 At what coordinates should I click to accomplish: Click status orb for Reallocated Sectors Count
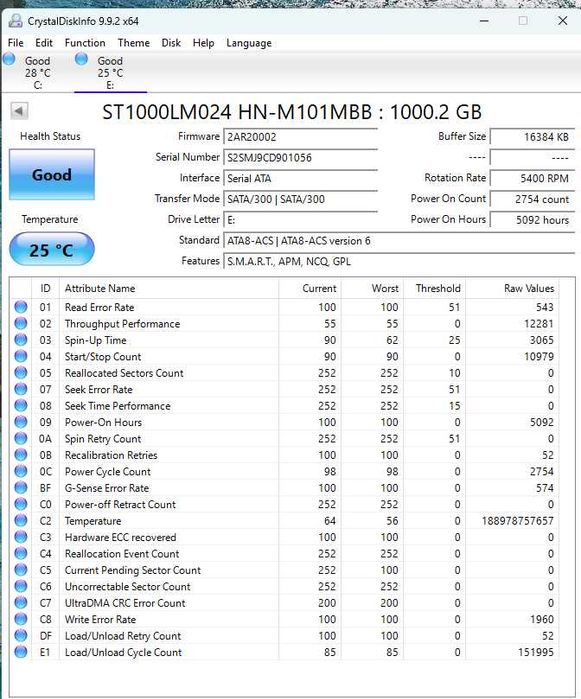pyautogui.click(x=21, y=372)
